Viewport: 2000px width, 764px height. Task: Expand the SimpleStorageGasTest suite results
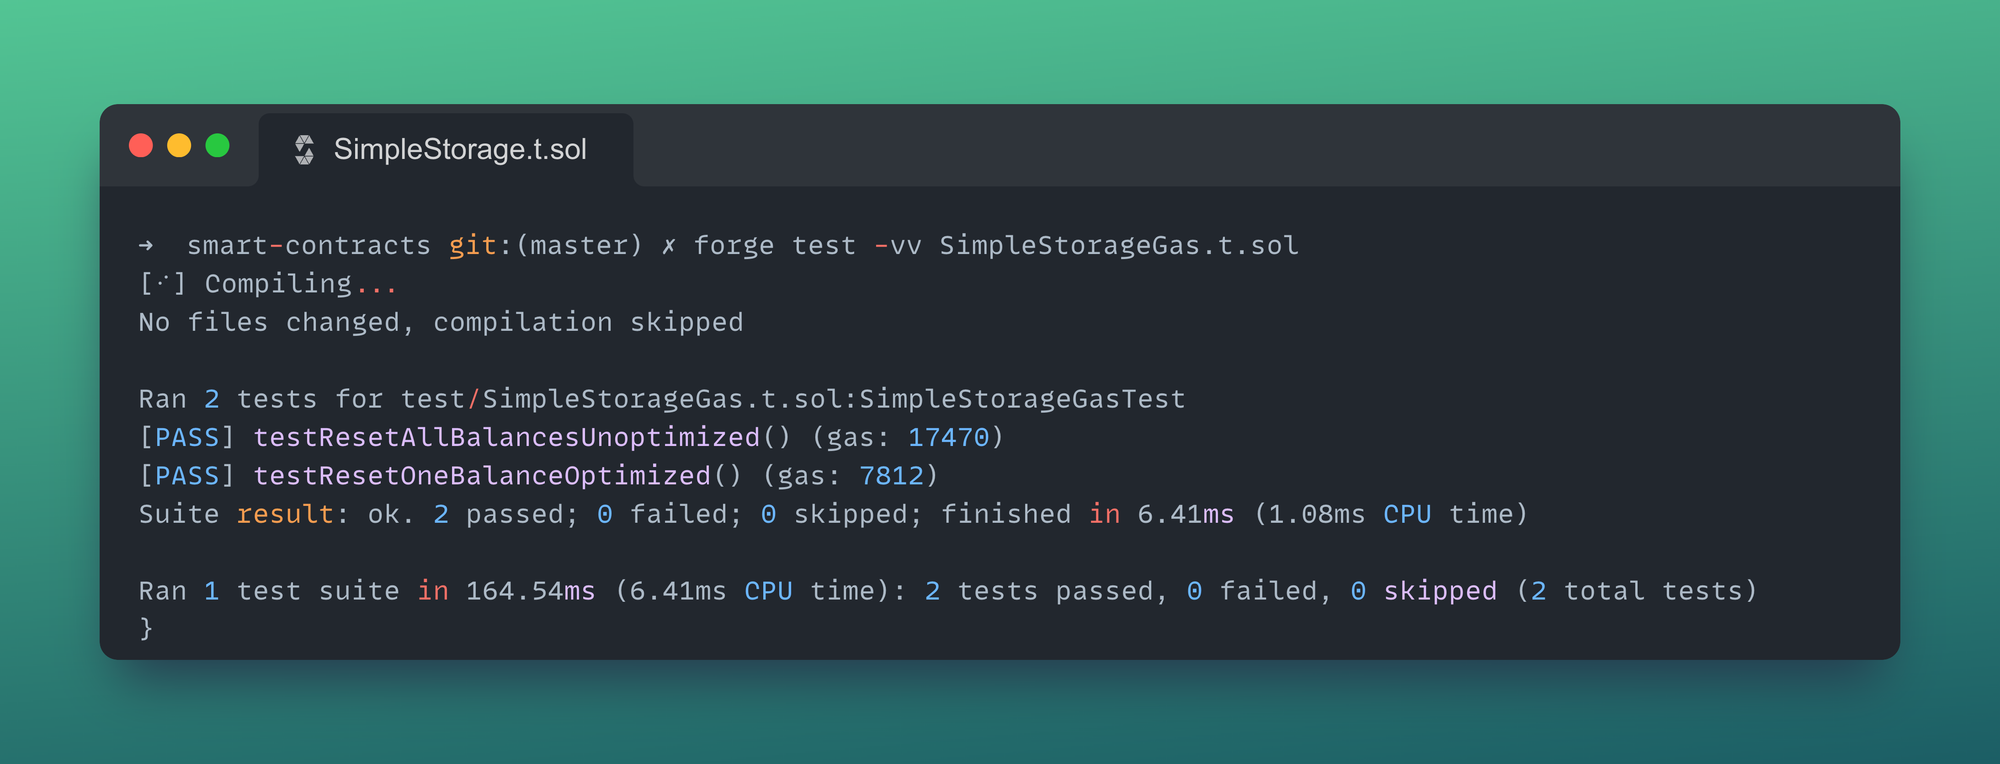tap(660, 398)
